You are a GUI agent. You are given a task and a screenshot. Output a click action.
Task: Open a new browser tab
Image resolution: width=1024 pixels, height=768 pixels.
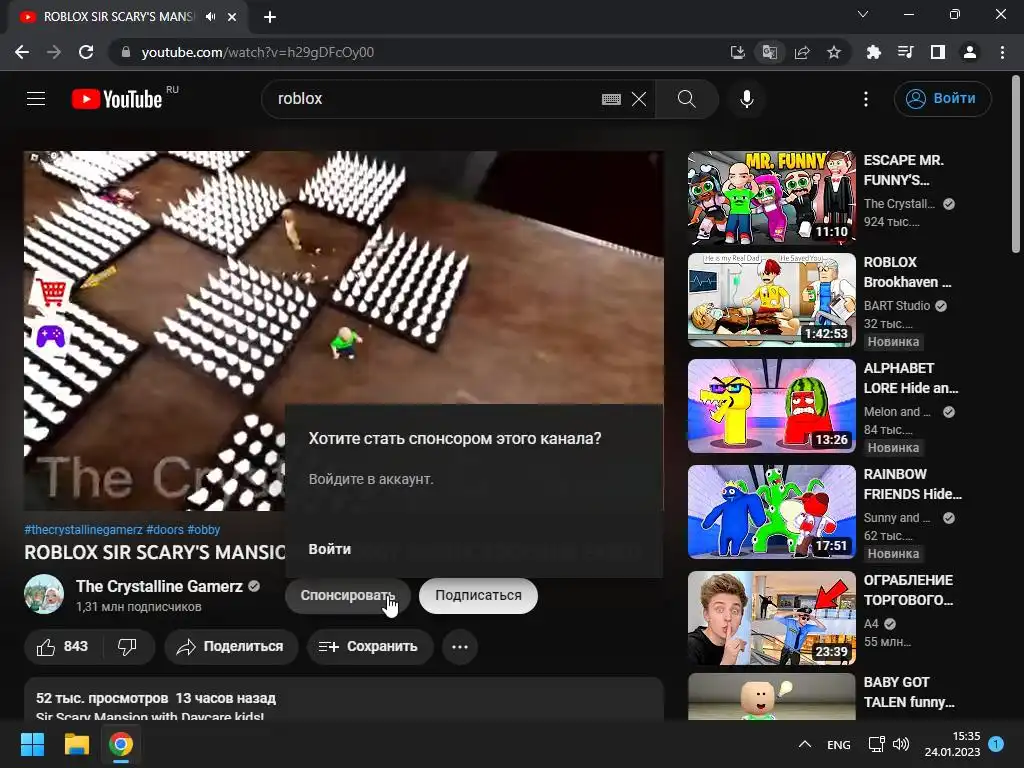[270, 17]
